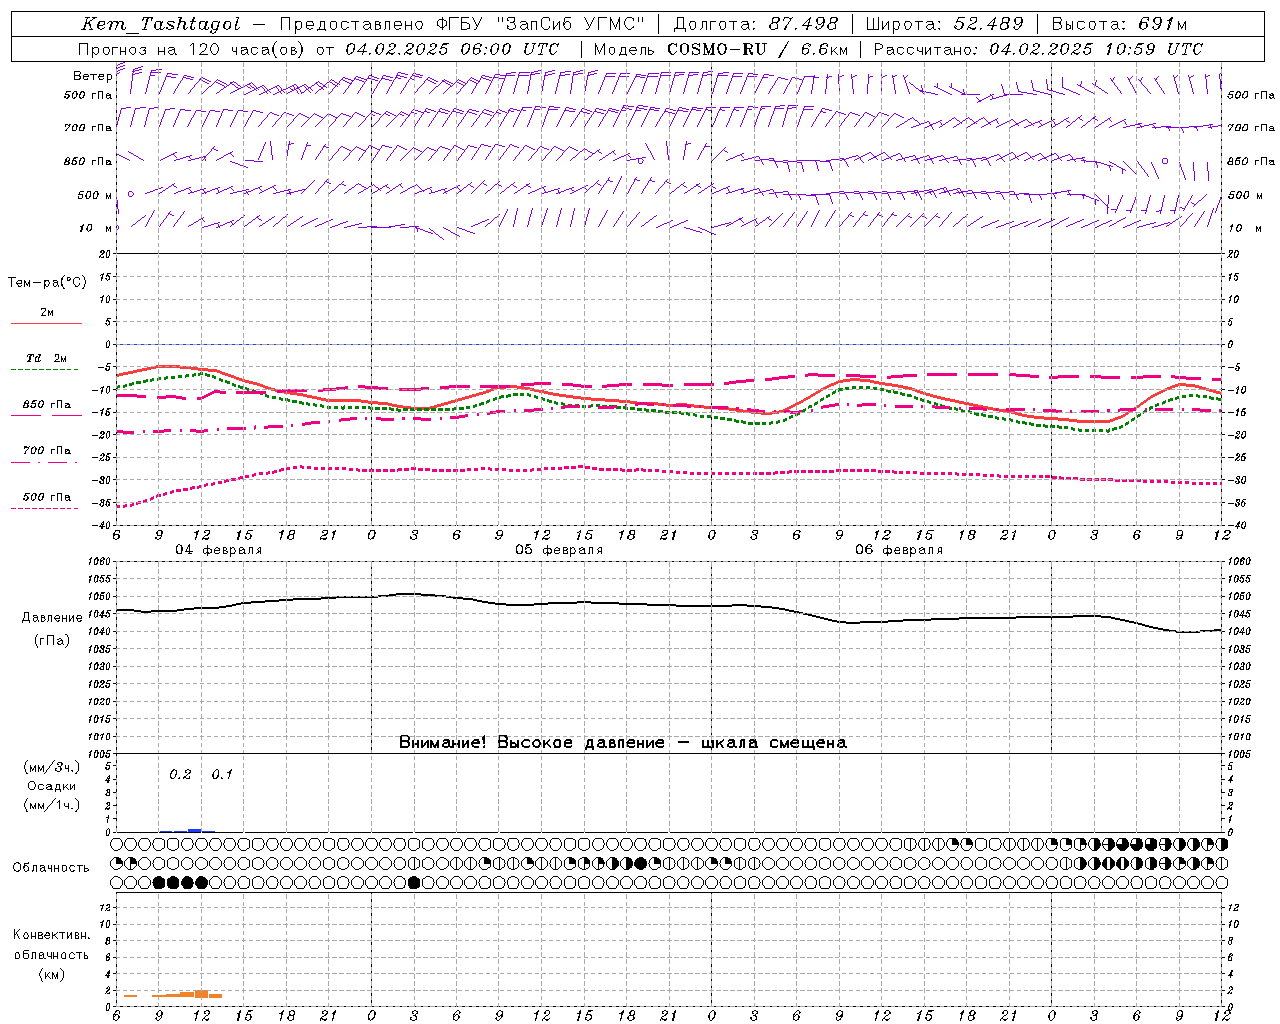This screenshot has width=1280, height=1024.
Task: Click the '10 м' wind level label on left
Action: [x=95, y=228]
